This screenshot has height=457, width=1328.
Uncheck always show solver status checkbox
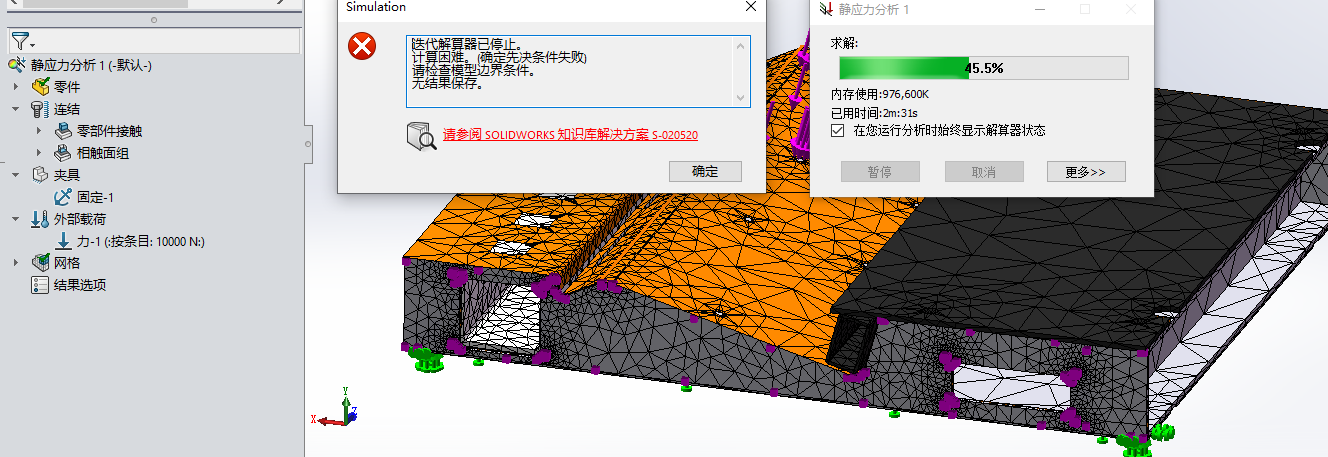click(x=838, y=130)
